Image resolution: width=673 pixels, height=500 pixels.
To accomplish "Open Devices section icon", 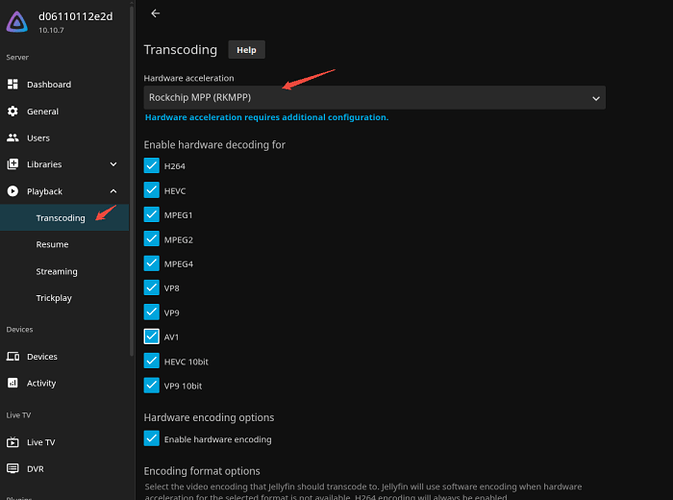I will pos(13,356).
